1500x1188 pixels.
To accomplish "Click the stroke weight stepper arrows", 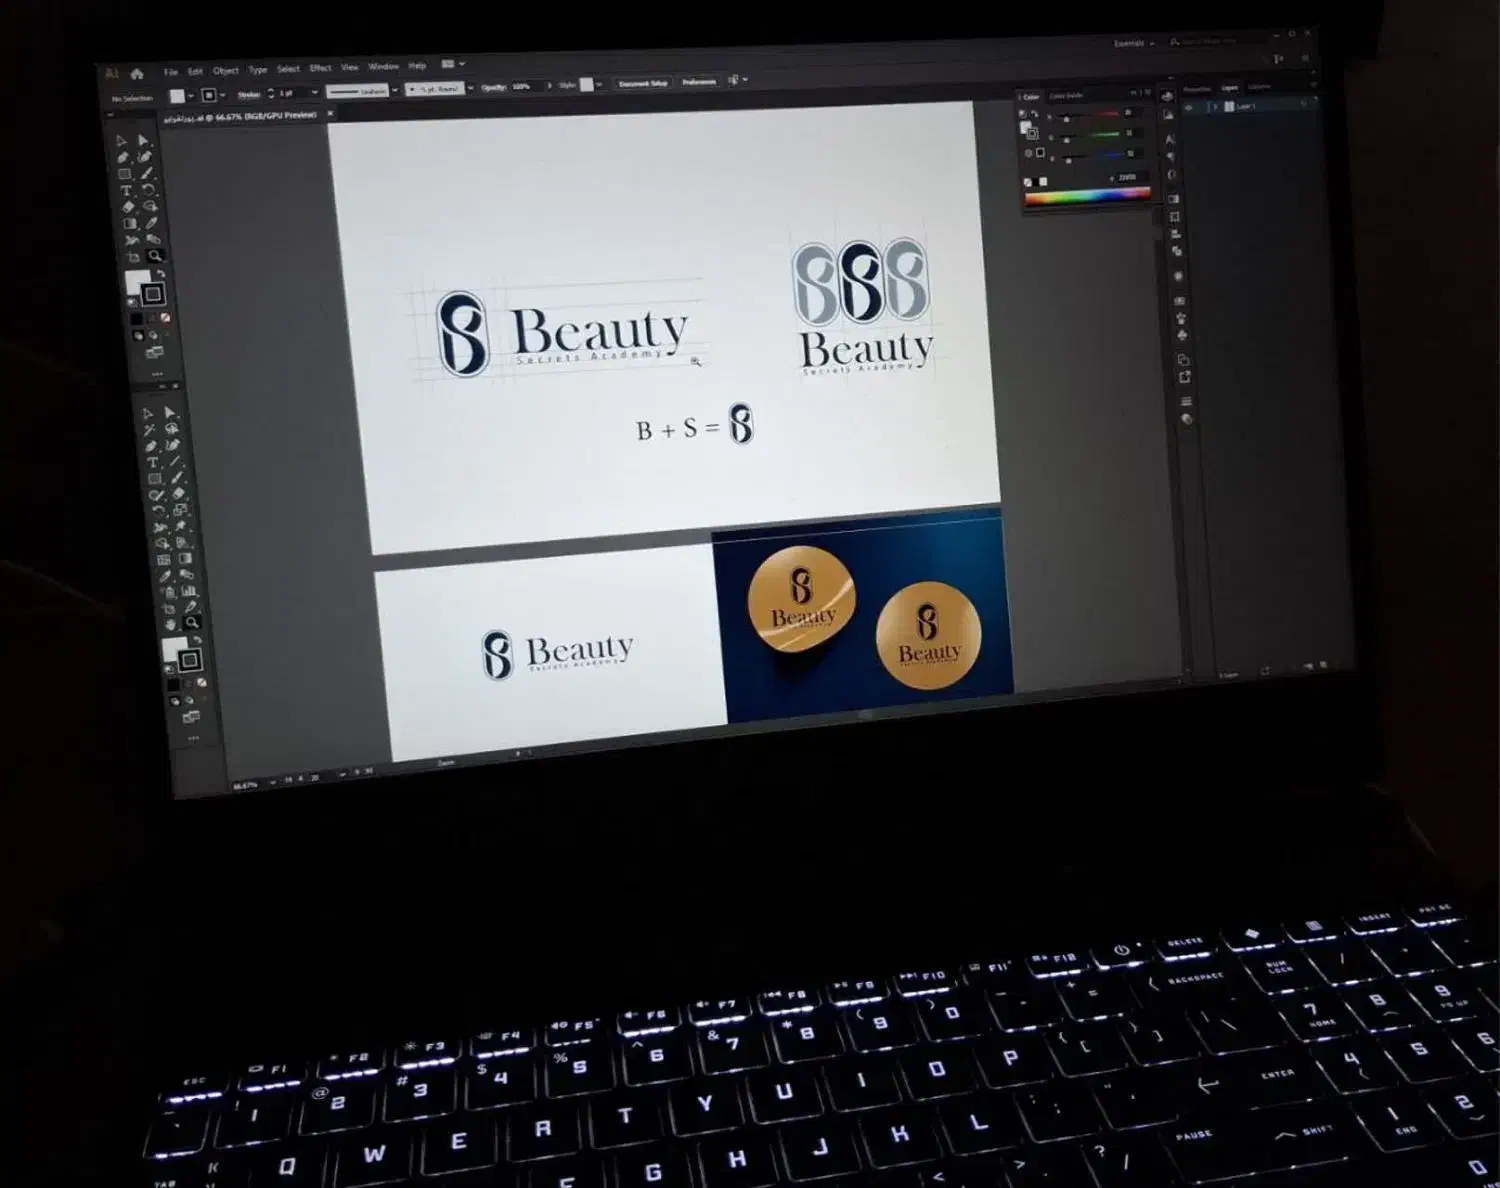I will coord(271,94).
